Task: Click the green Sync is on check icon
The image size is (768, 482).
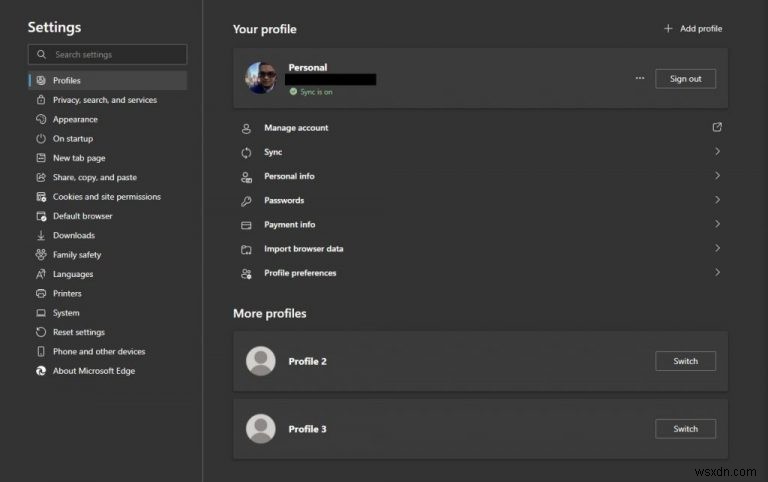Action: [x=293, y=92]
